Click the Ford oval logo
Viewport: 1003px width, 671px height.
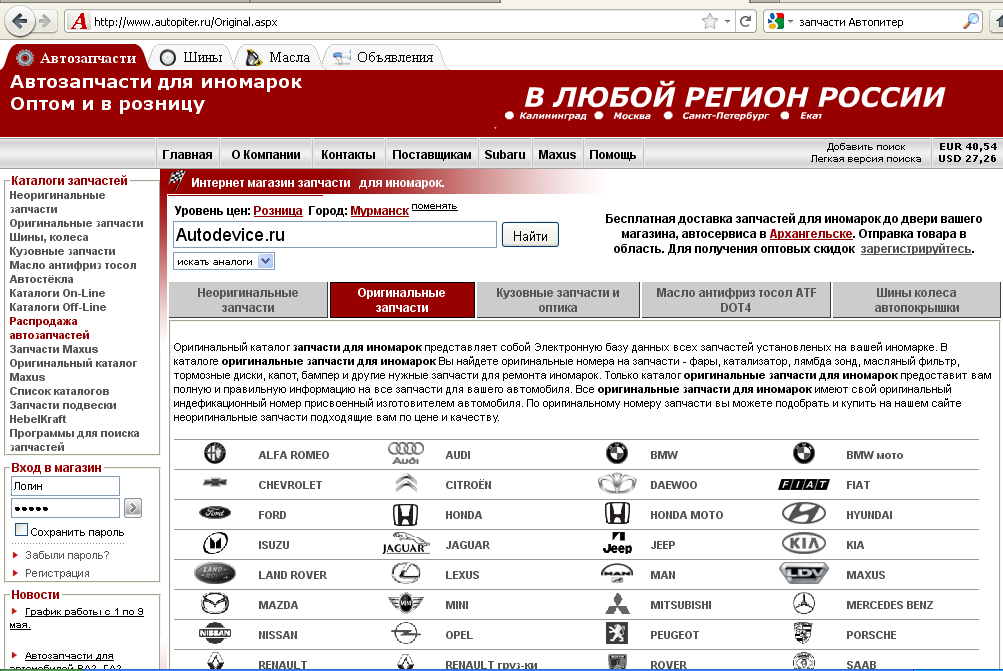215,513
